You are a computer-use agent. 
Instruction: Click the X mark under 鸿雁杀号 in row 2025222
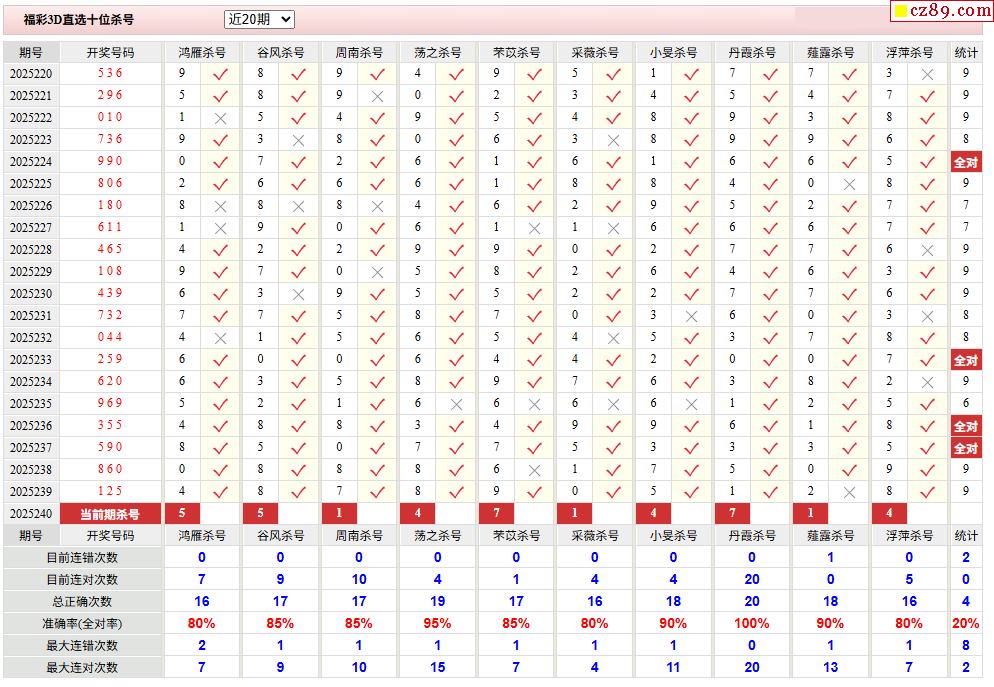tap(220, 119)
